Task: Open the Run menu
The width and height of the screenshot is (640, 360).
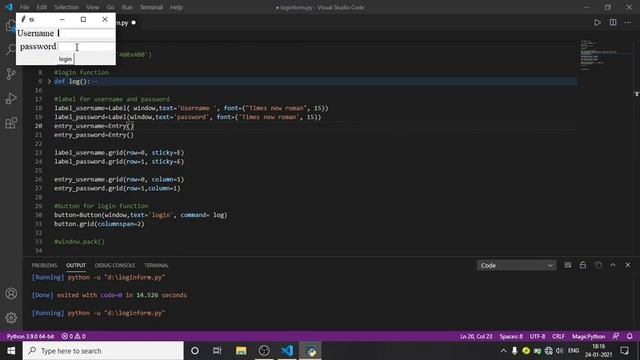Action: (127, 7)
